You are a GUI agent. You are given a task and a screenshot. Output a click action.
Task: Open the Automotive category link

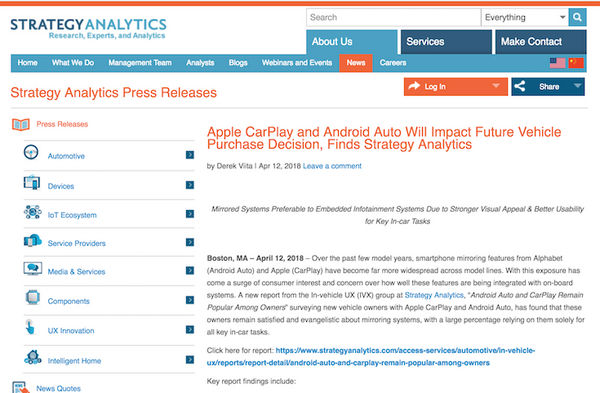click(x=66, y=156)
